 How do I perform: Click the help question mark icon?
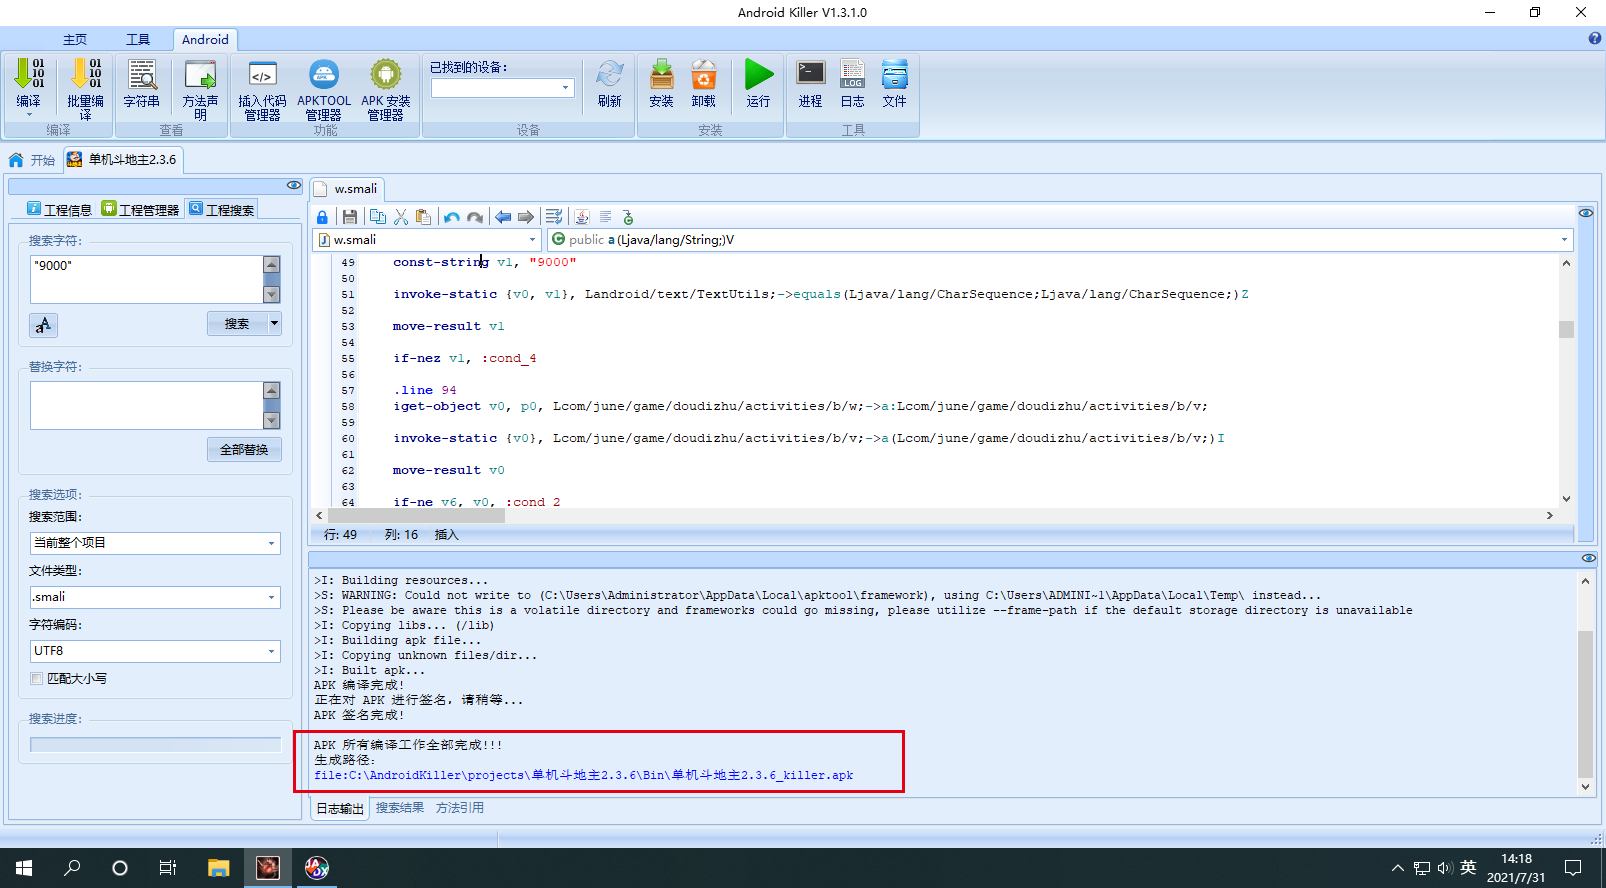point(1595,39)
